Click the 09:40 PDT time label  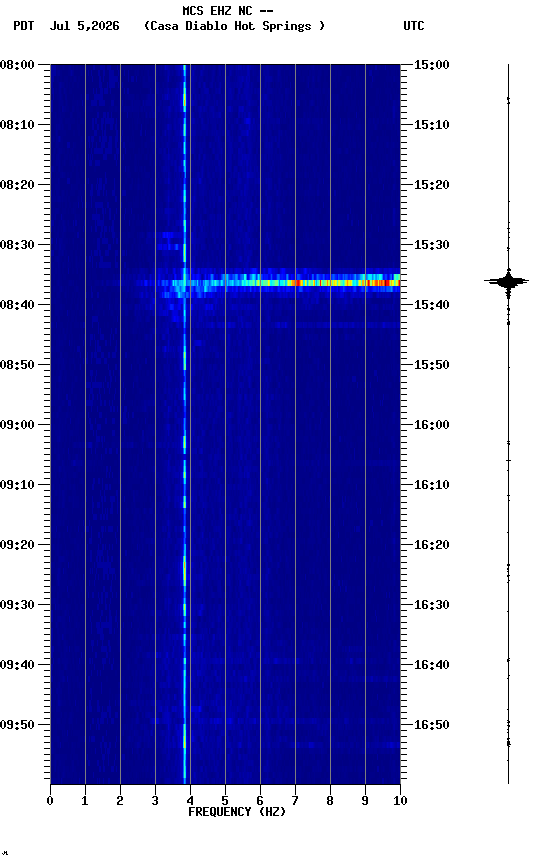click(17, 665)
